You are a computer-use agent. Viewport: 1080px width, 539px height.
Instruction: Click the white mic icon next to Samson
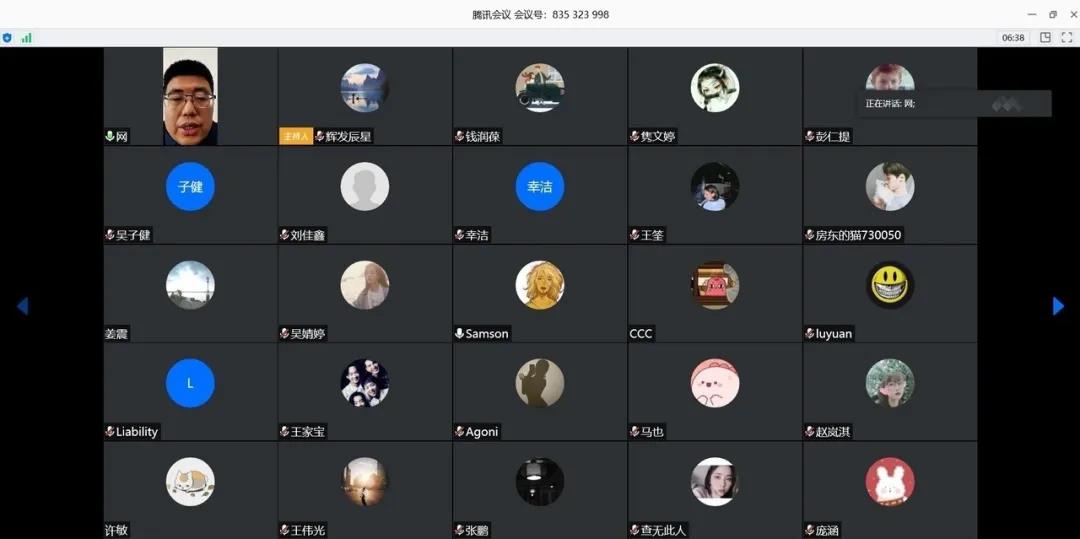[459, 333]
